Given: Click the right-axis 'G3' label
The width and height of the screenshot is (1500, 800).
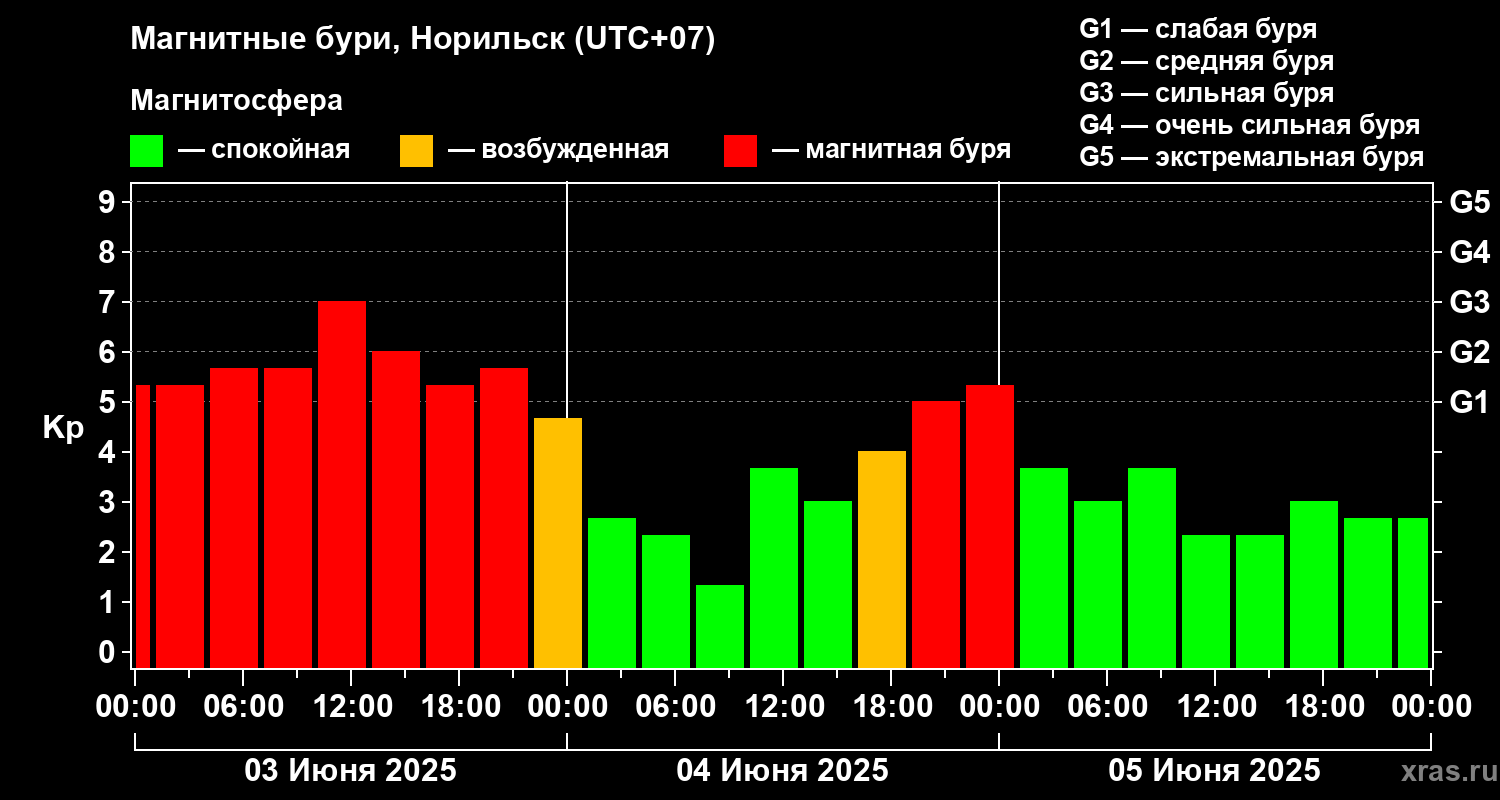Looking at the screenshot, I should click(1470, 302).
